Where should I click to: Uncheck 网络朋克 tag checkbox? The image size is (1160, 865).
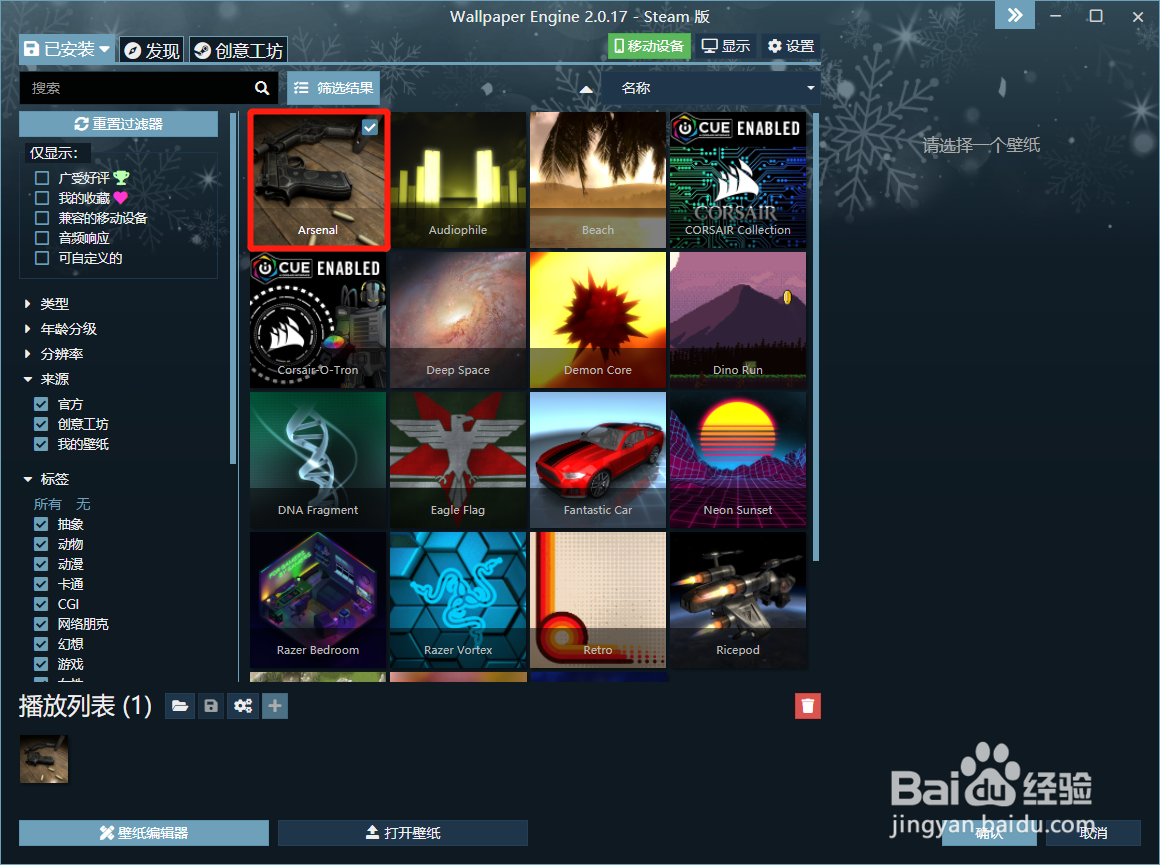41,624
